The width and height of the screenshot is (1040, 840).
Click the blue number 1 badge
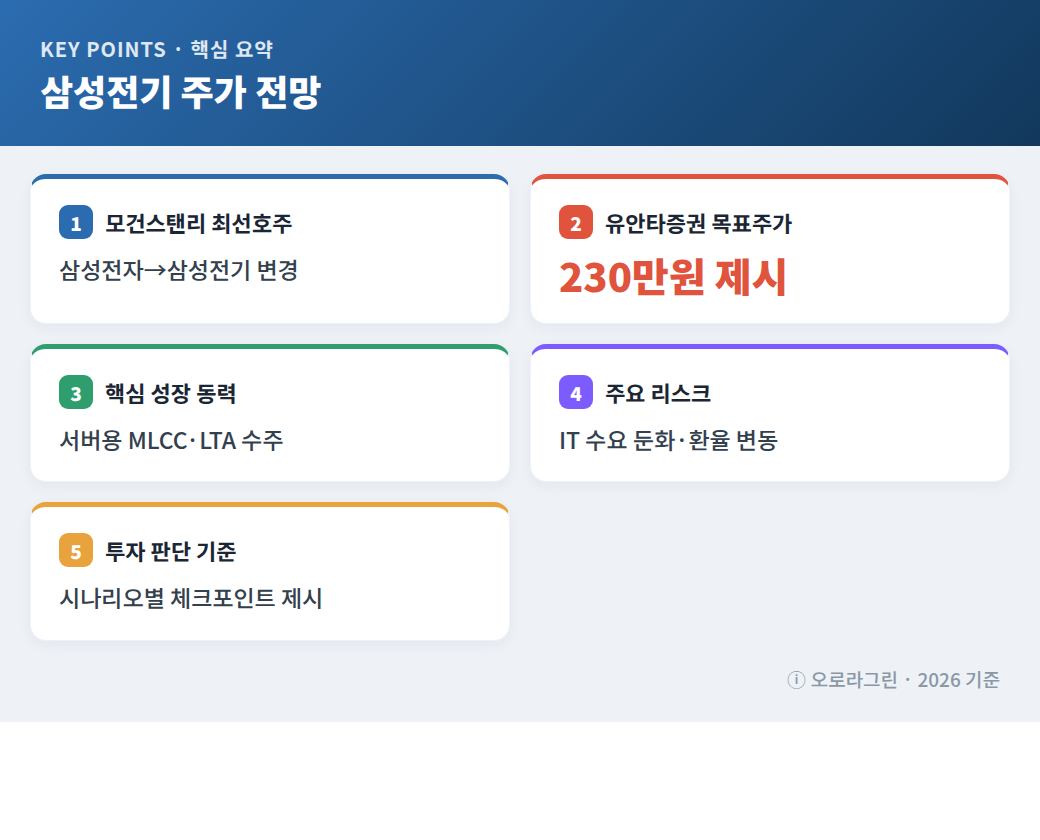(76, 222)
